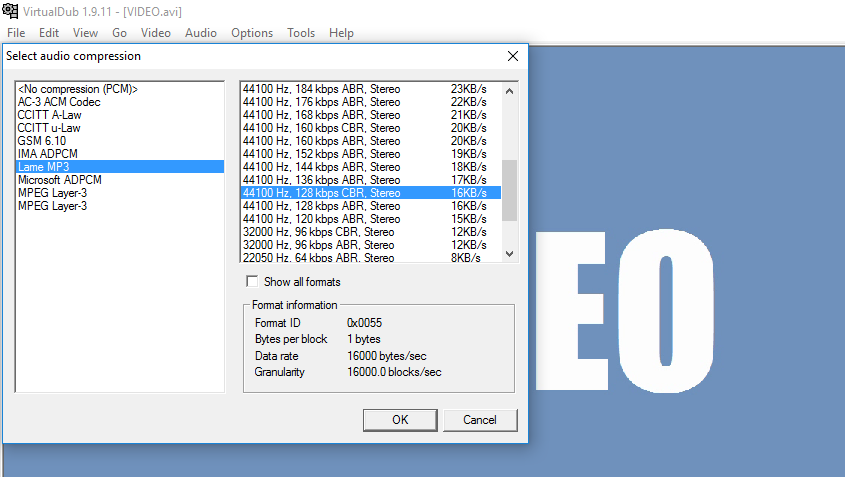Select <No compression (PCM)> codec

[120, 89]
